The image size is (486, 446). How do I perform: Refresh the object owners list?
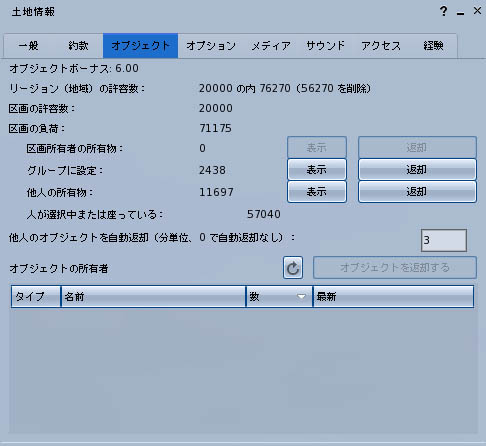pos(293,268)
